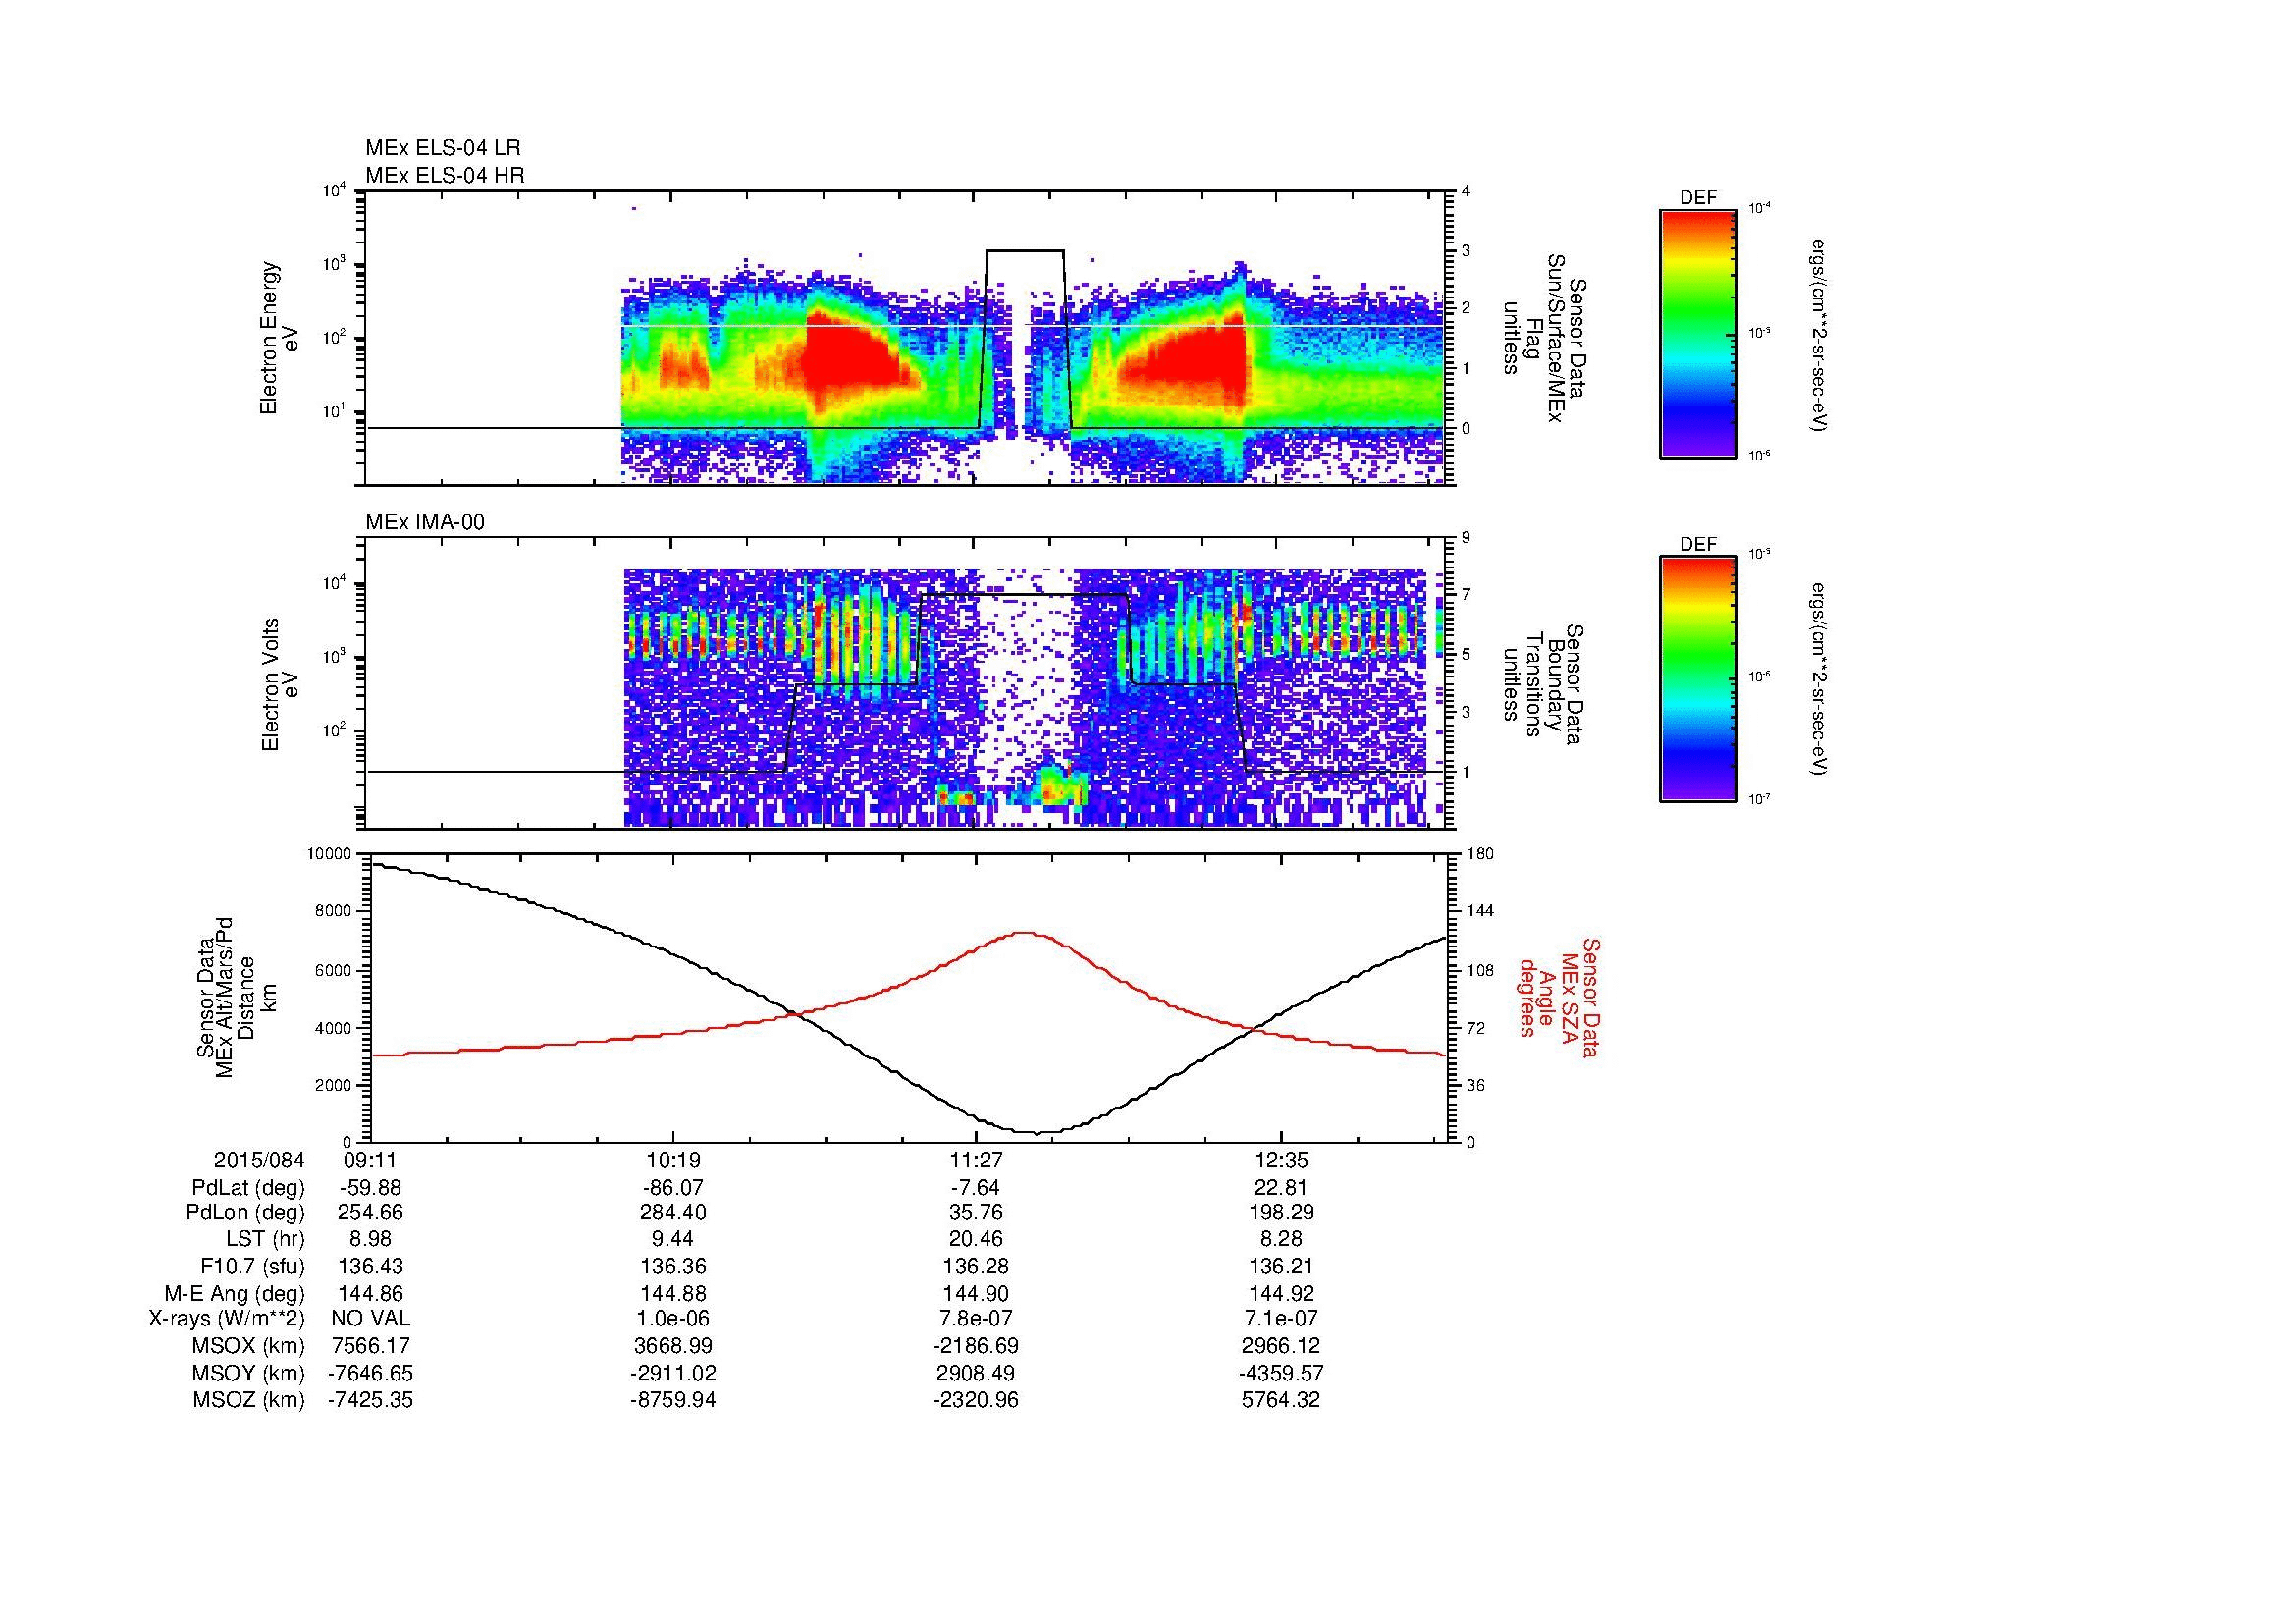Click the X-rays value '1.0e-06'
This screenshot has width=2296, height=1623.
[x=674, y=1319]
